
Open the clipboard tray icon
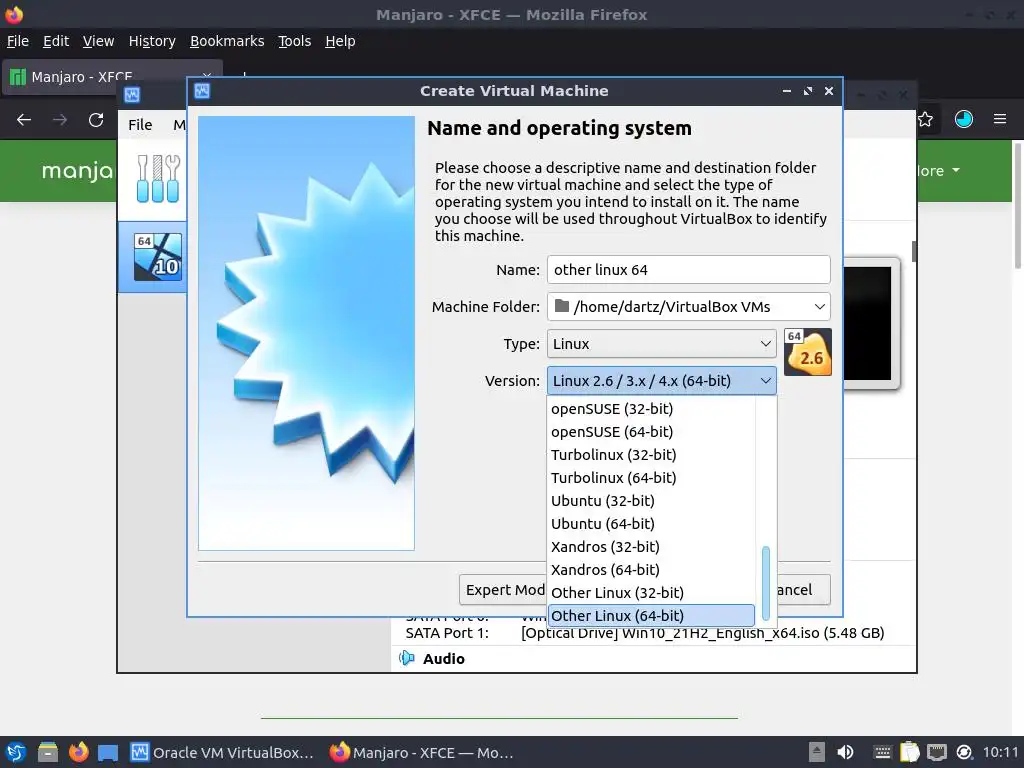coord(910,752)
